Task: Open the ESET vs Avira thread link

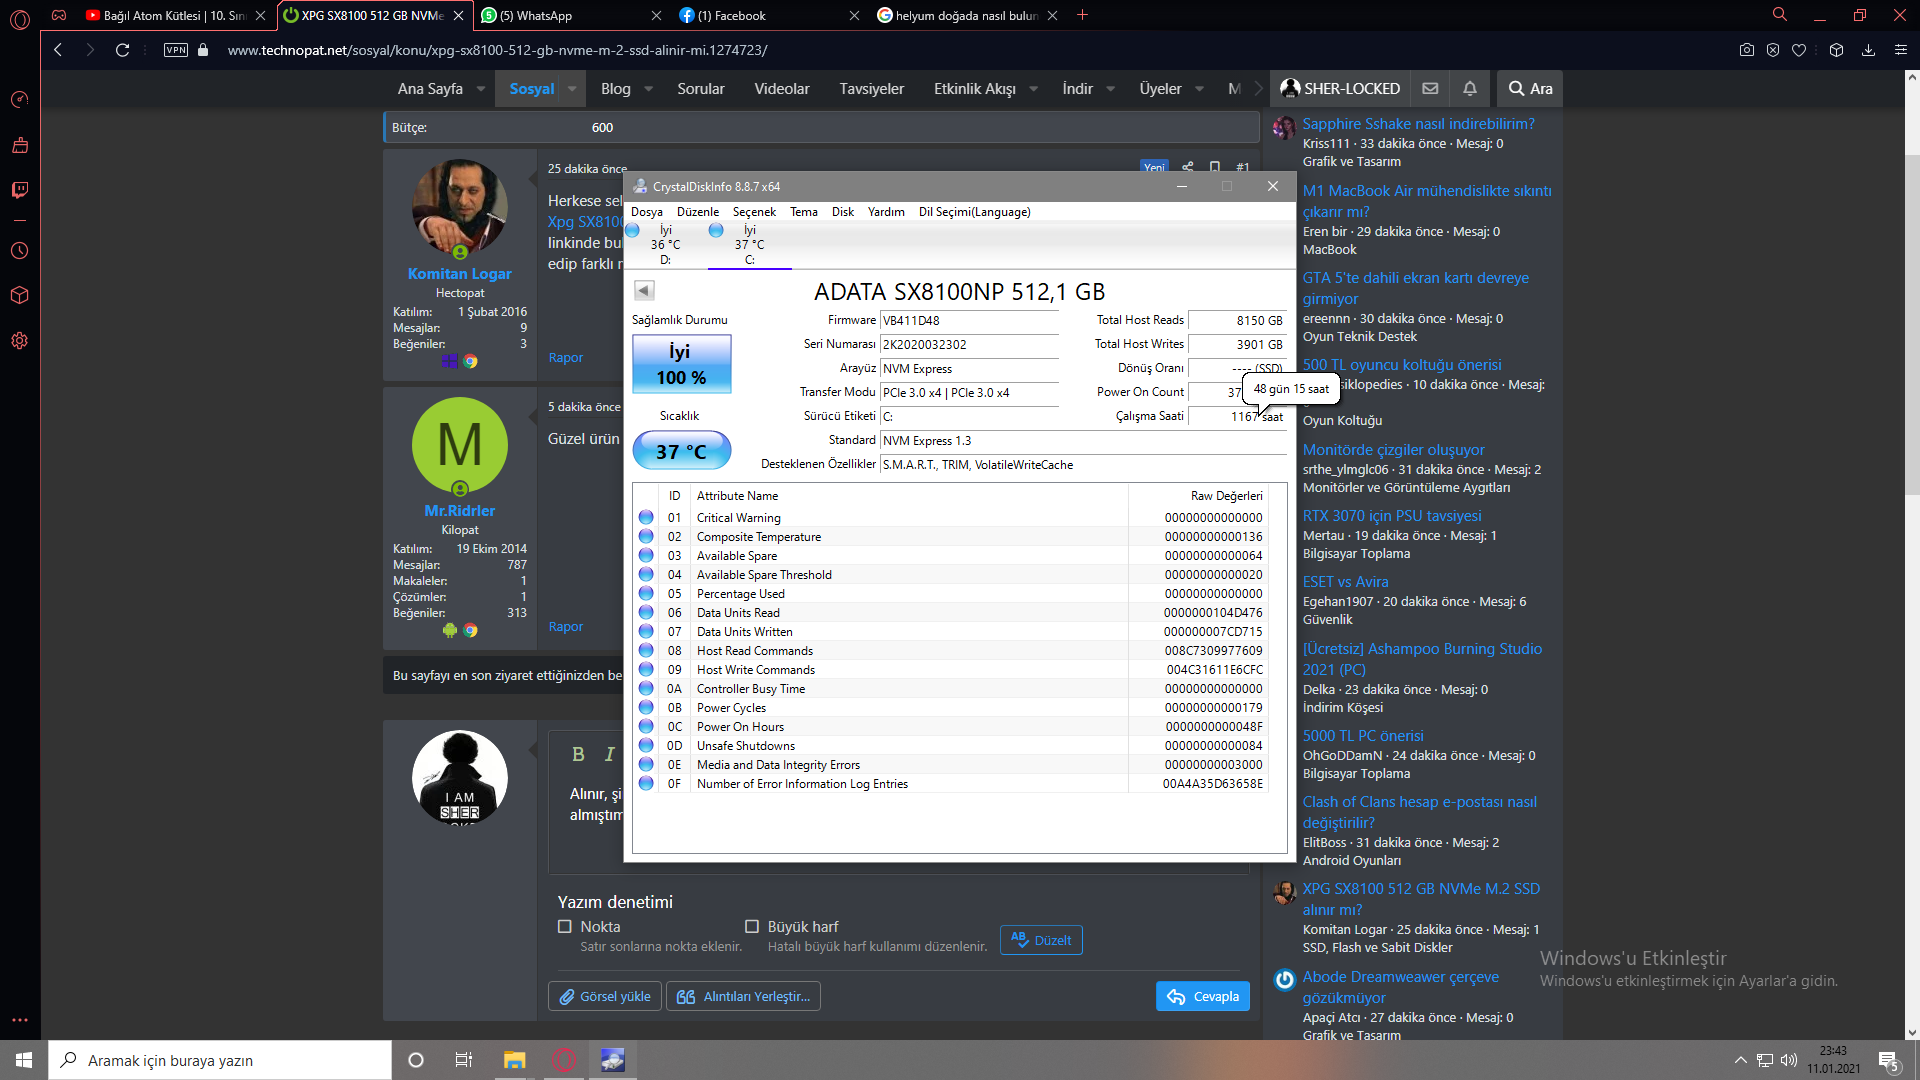Action: click(x=1345, y=582)
